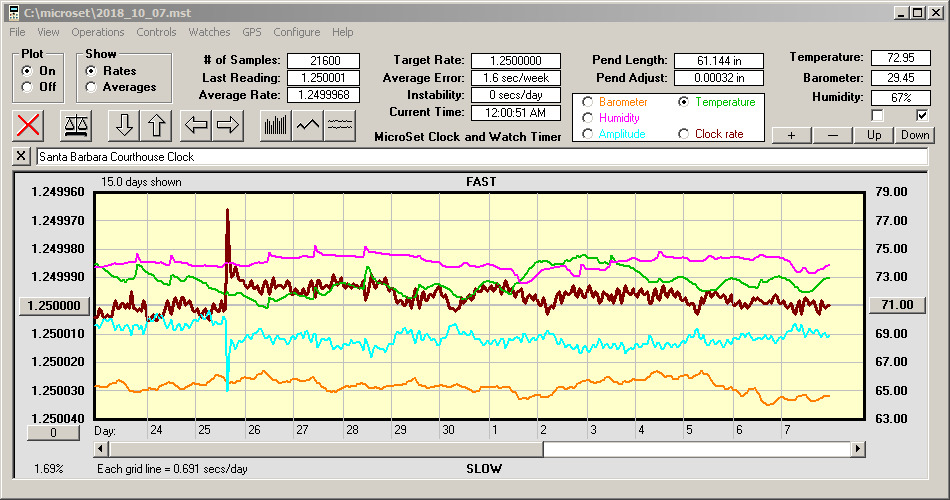Click the small X beside clock name field
Image resolution: width=950 pixels, height=500 pixels.
pos(21,156)
